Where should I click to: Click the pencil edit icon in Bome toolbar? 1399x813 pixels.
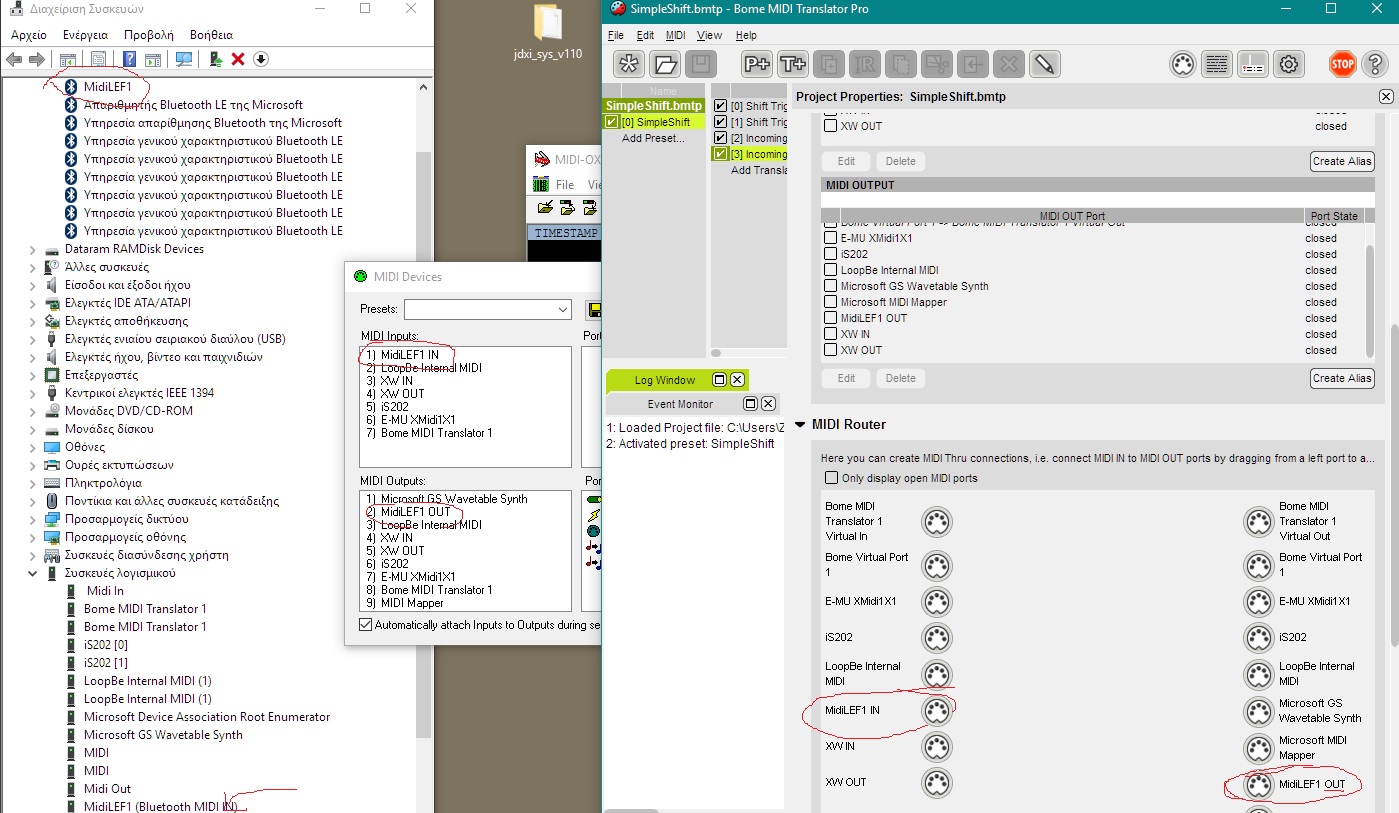[x=1044, y=64]
